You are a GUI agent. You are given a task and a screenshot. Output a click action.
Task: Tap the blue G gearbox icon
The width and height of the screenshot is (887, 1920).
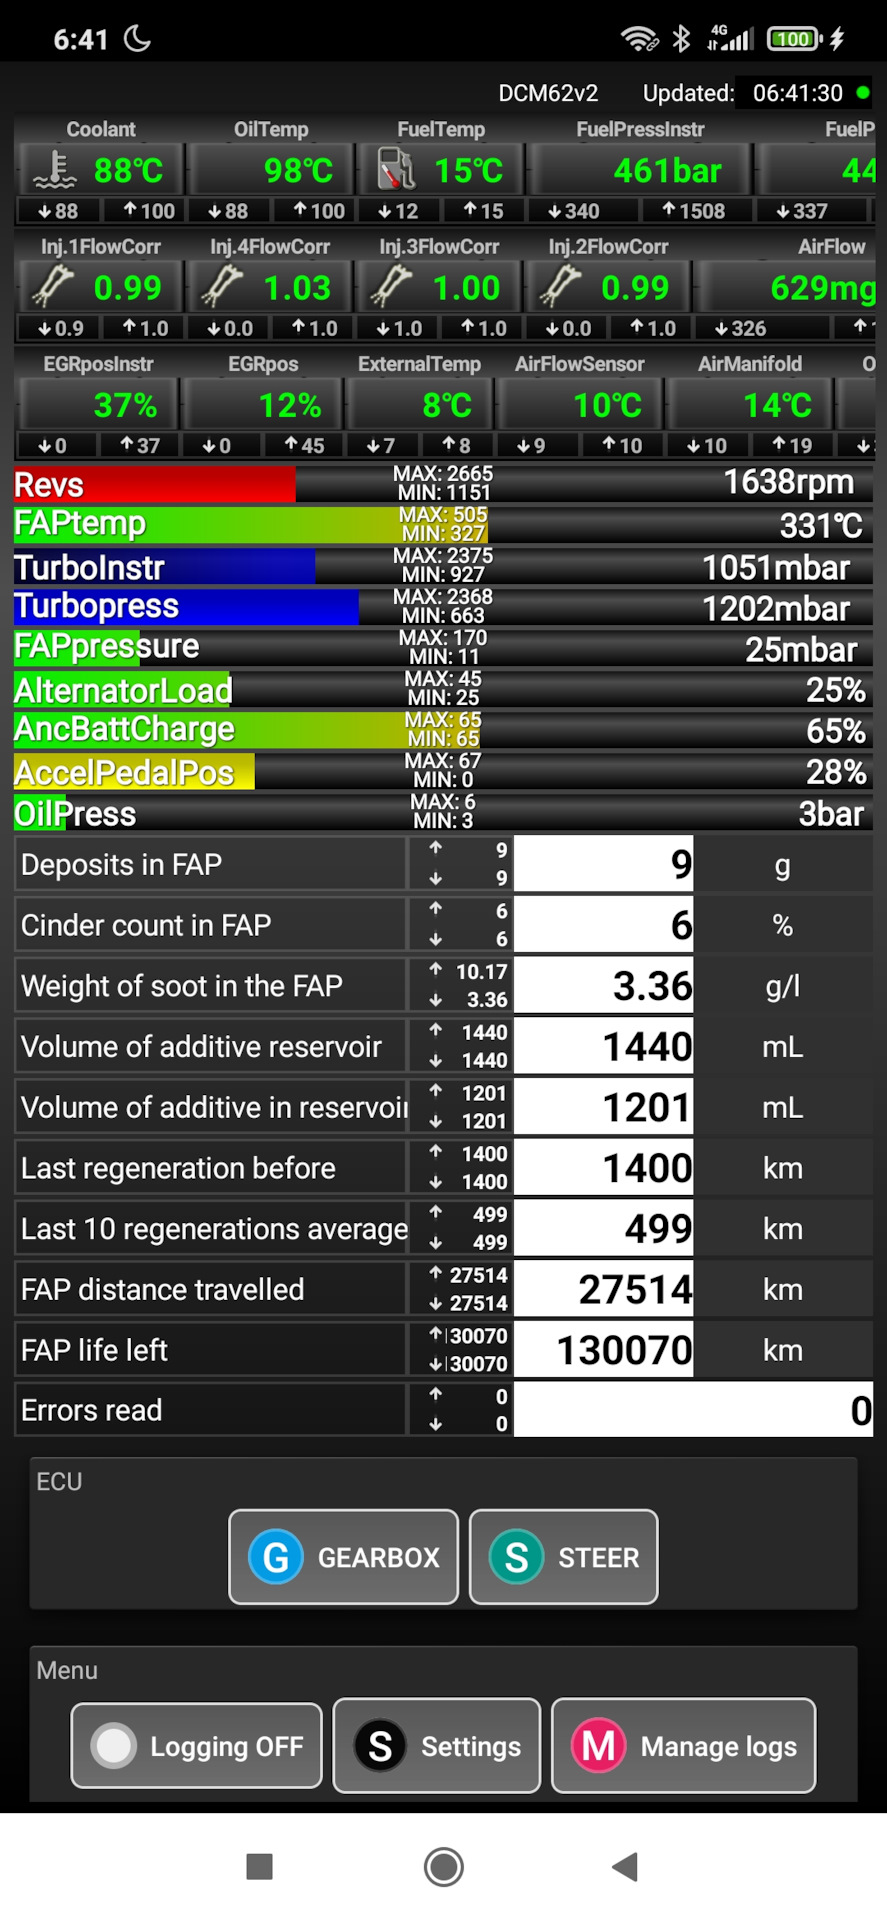point(276,1557)
